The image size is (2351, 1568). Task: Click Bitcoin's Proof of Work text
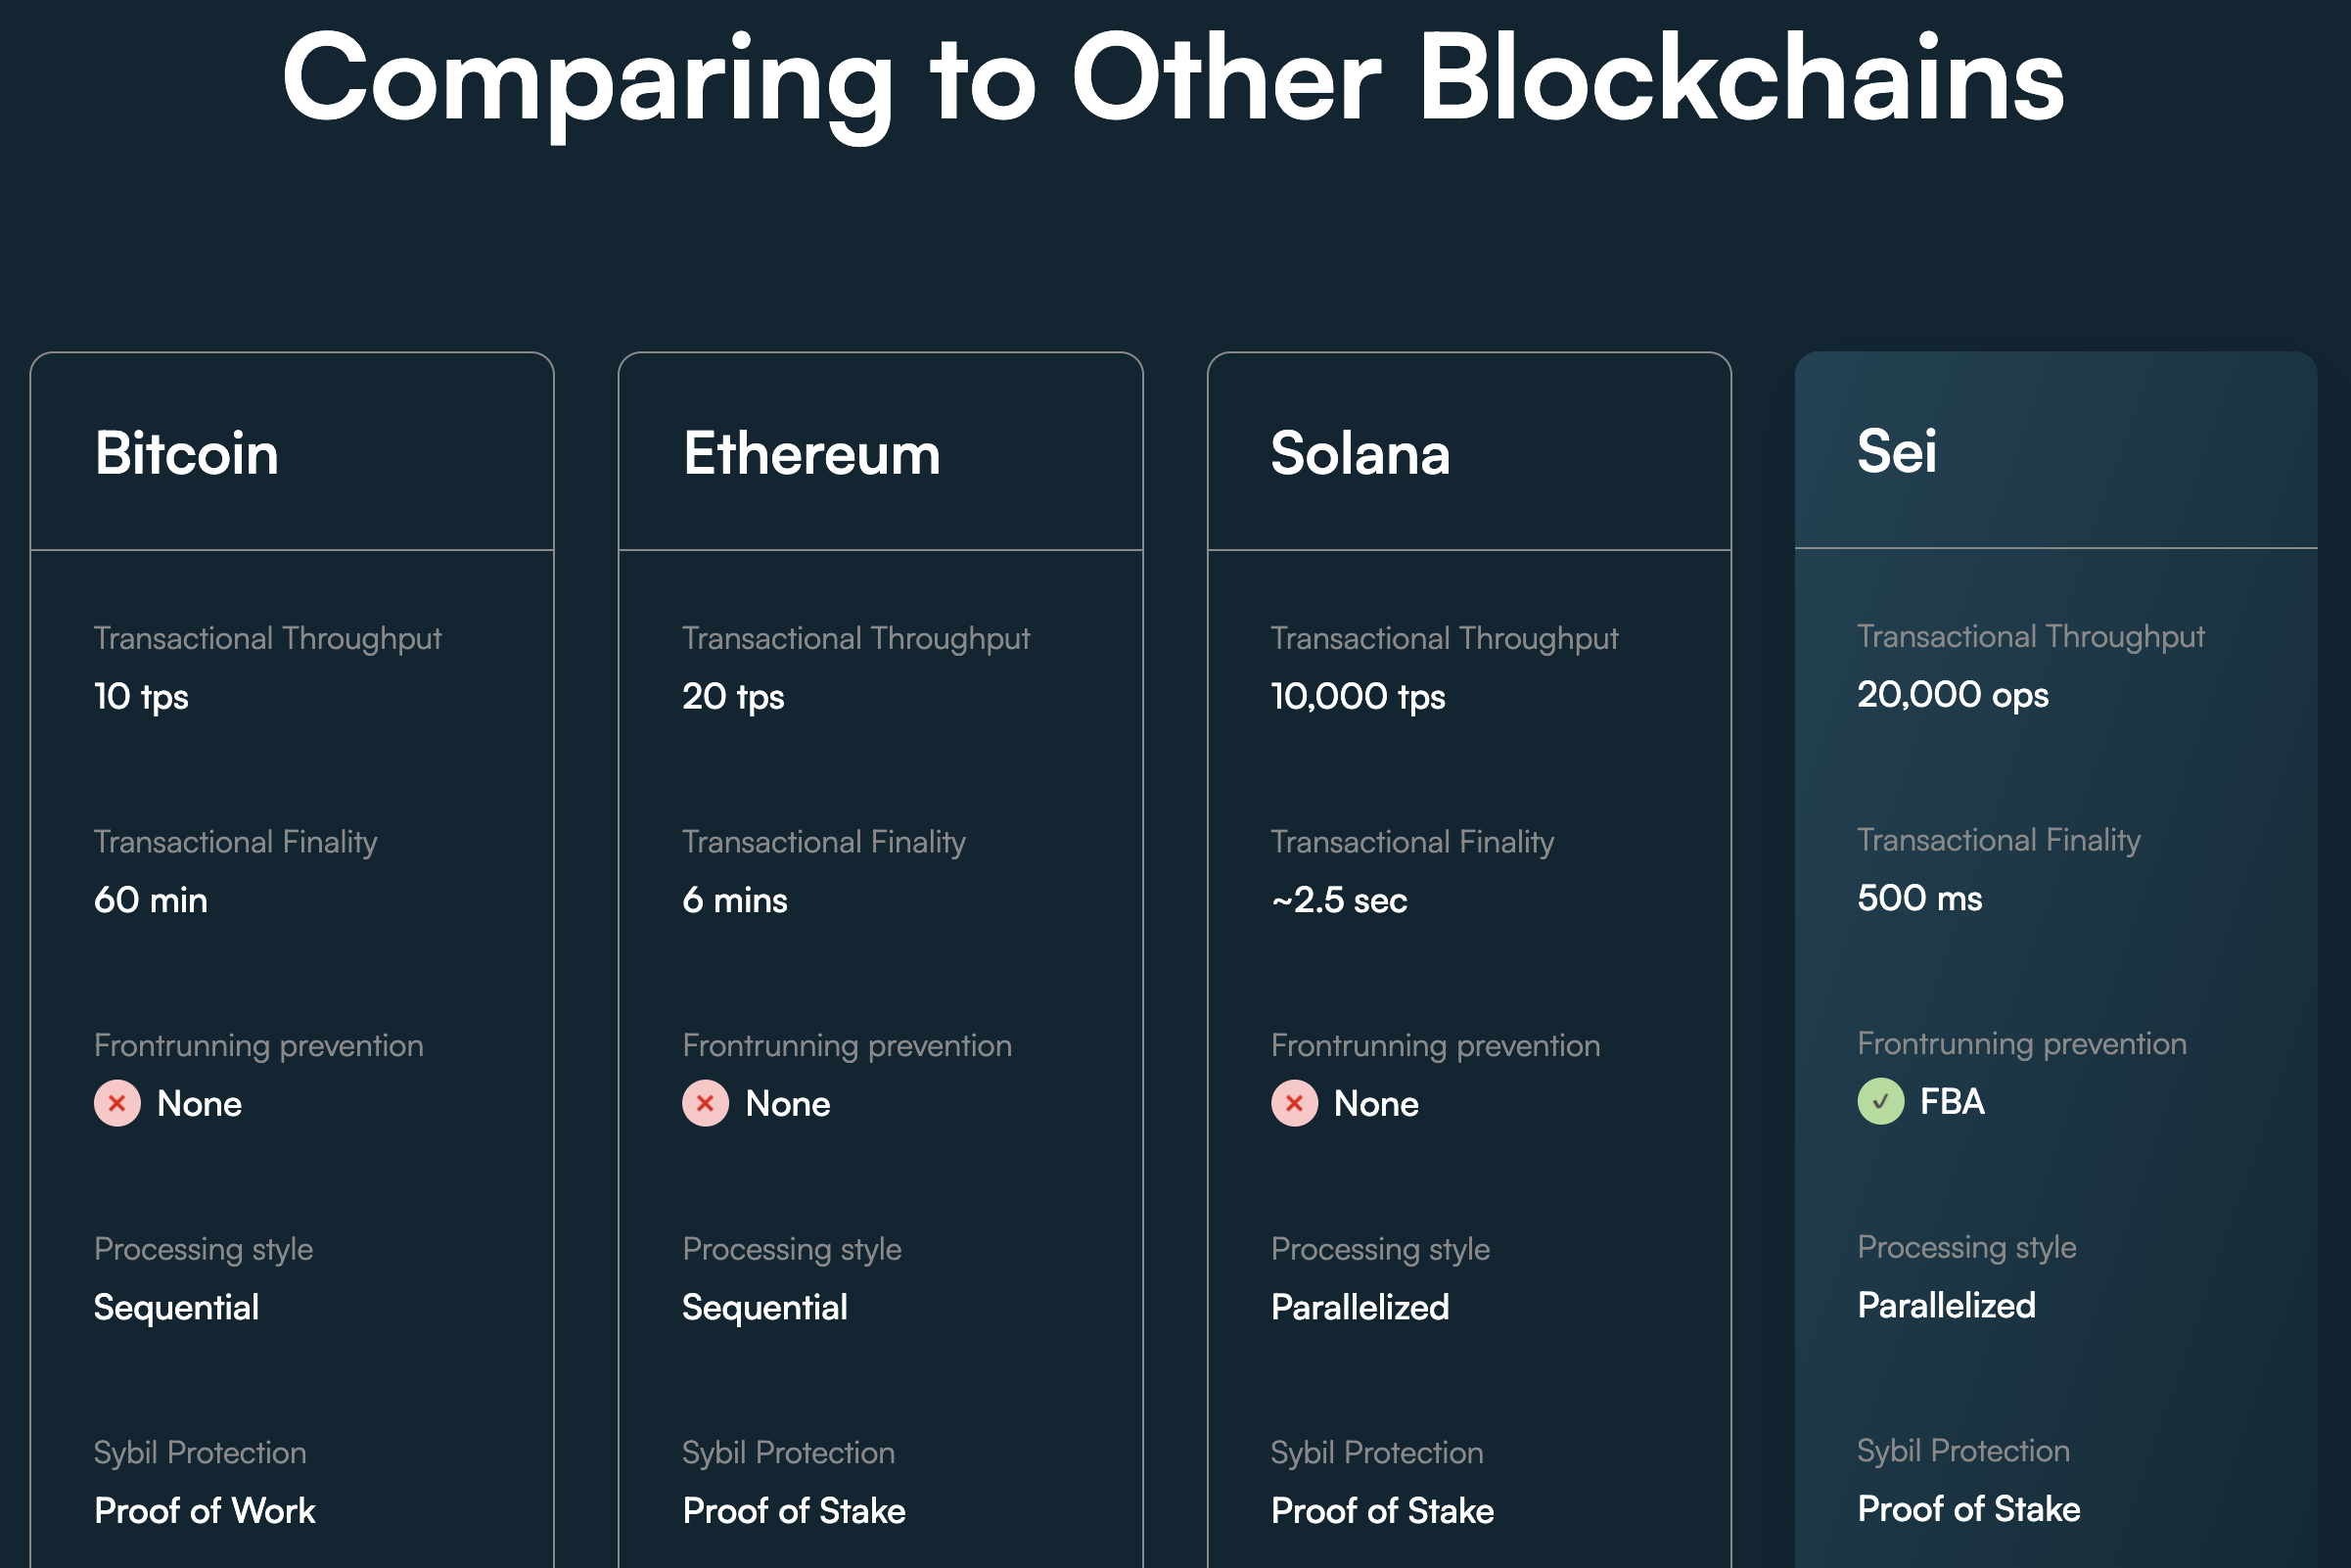(204, 1510)
